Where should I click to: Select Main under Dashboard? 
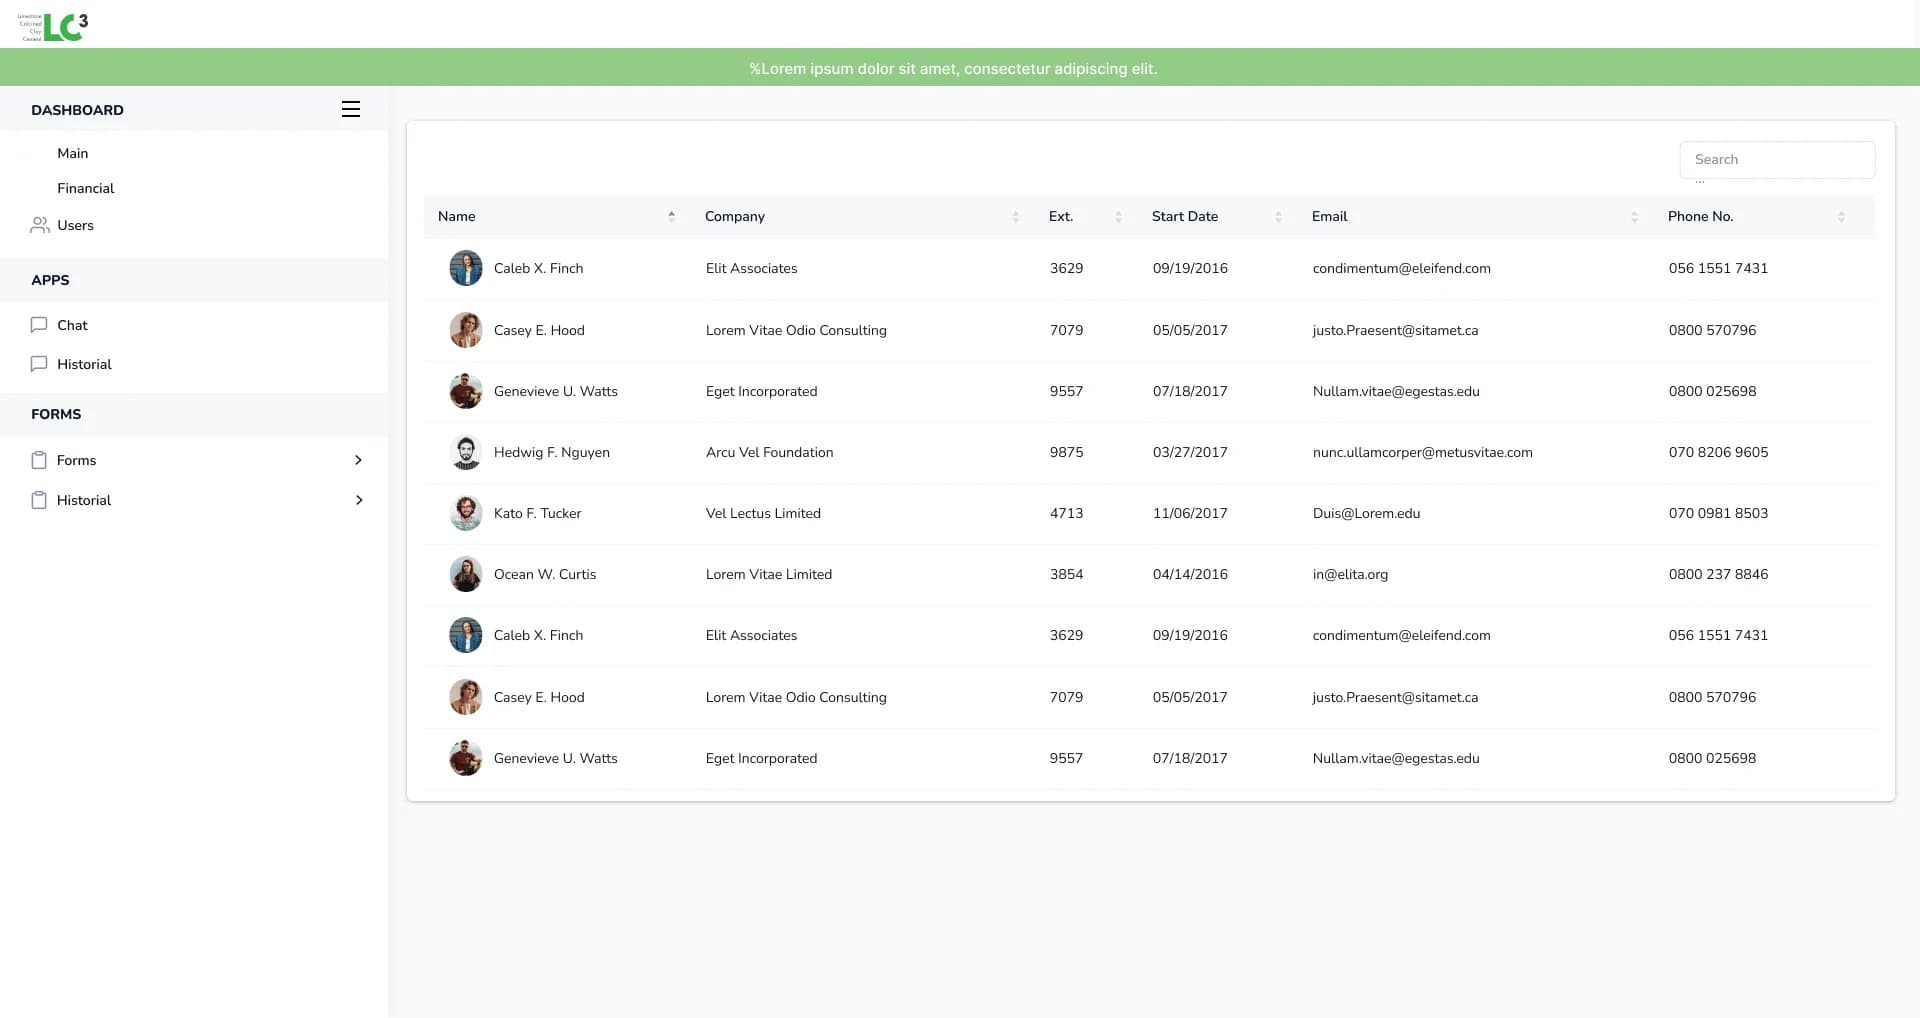click(72, 153)
